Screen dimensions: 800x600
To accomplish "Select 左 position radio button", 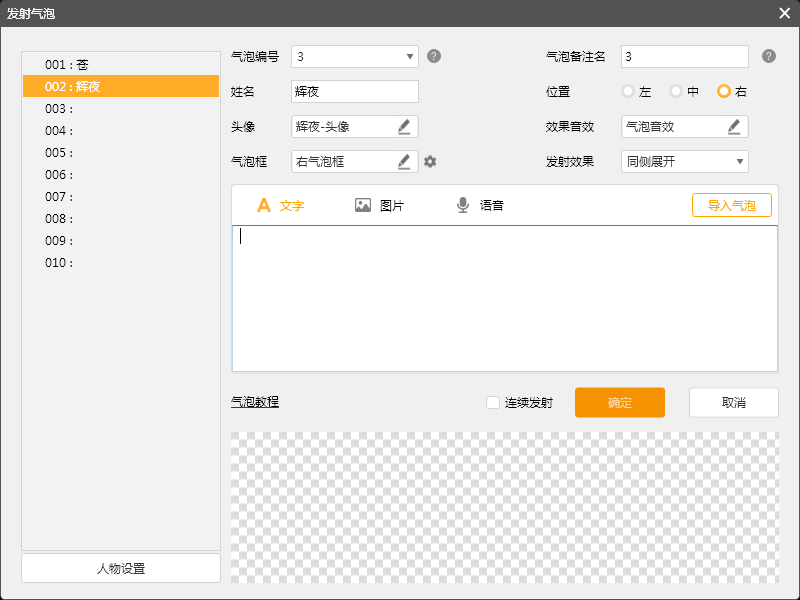I will (x=628, y=91).
